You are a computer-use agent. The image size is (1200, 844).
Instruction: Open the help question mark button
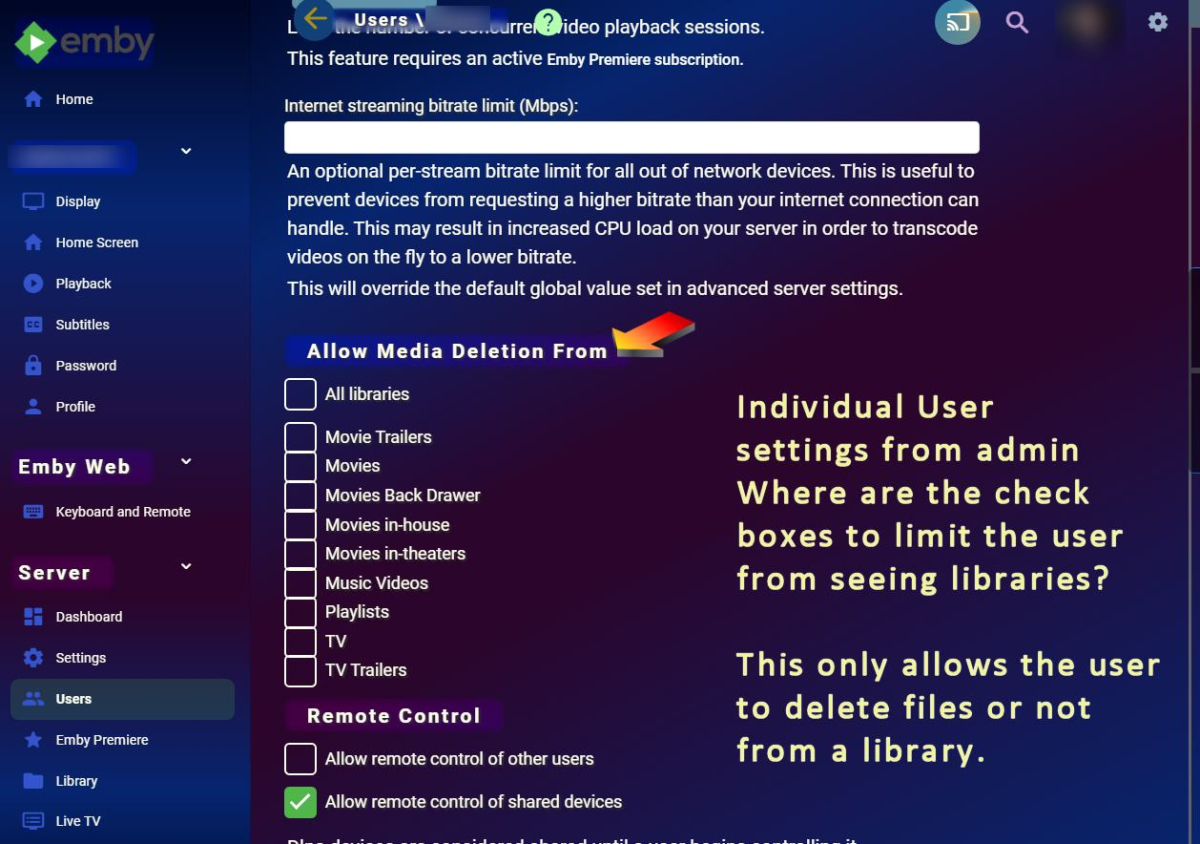click(x=548, y=22)
